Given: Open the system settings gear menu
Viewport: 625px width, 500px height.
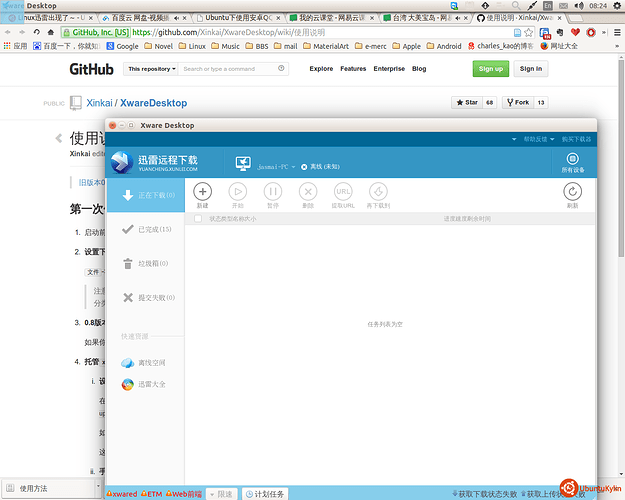Looking at the screenshot, I should pyautogui.click(x=617, y=6).
